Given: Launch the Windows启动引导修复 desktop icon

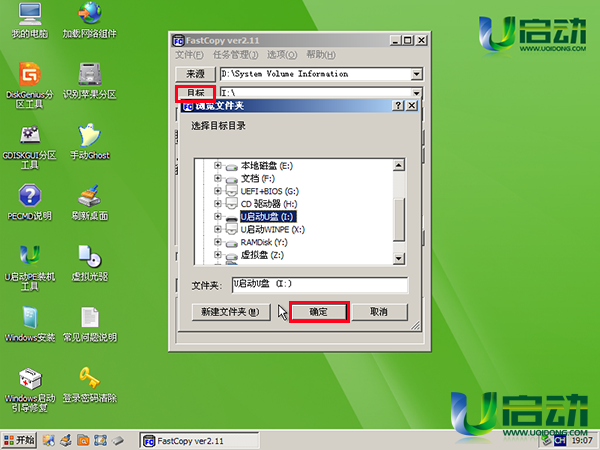Looking at the screenshot, I should (30, 390).
